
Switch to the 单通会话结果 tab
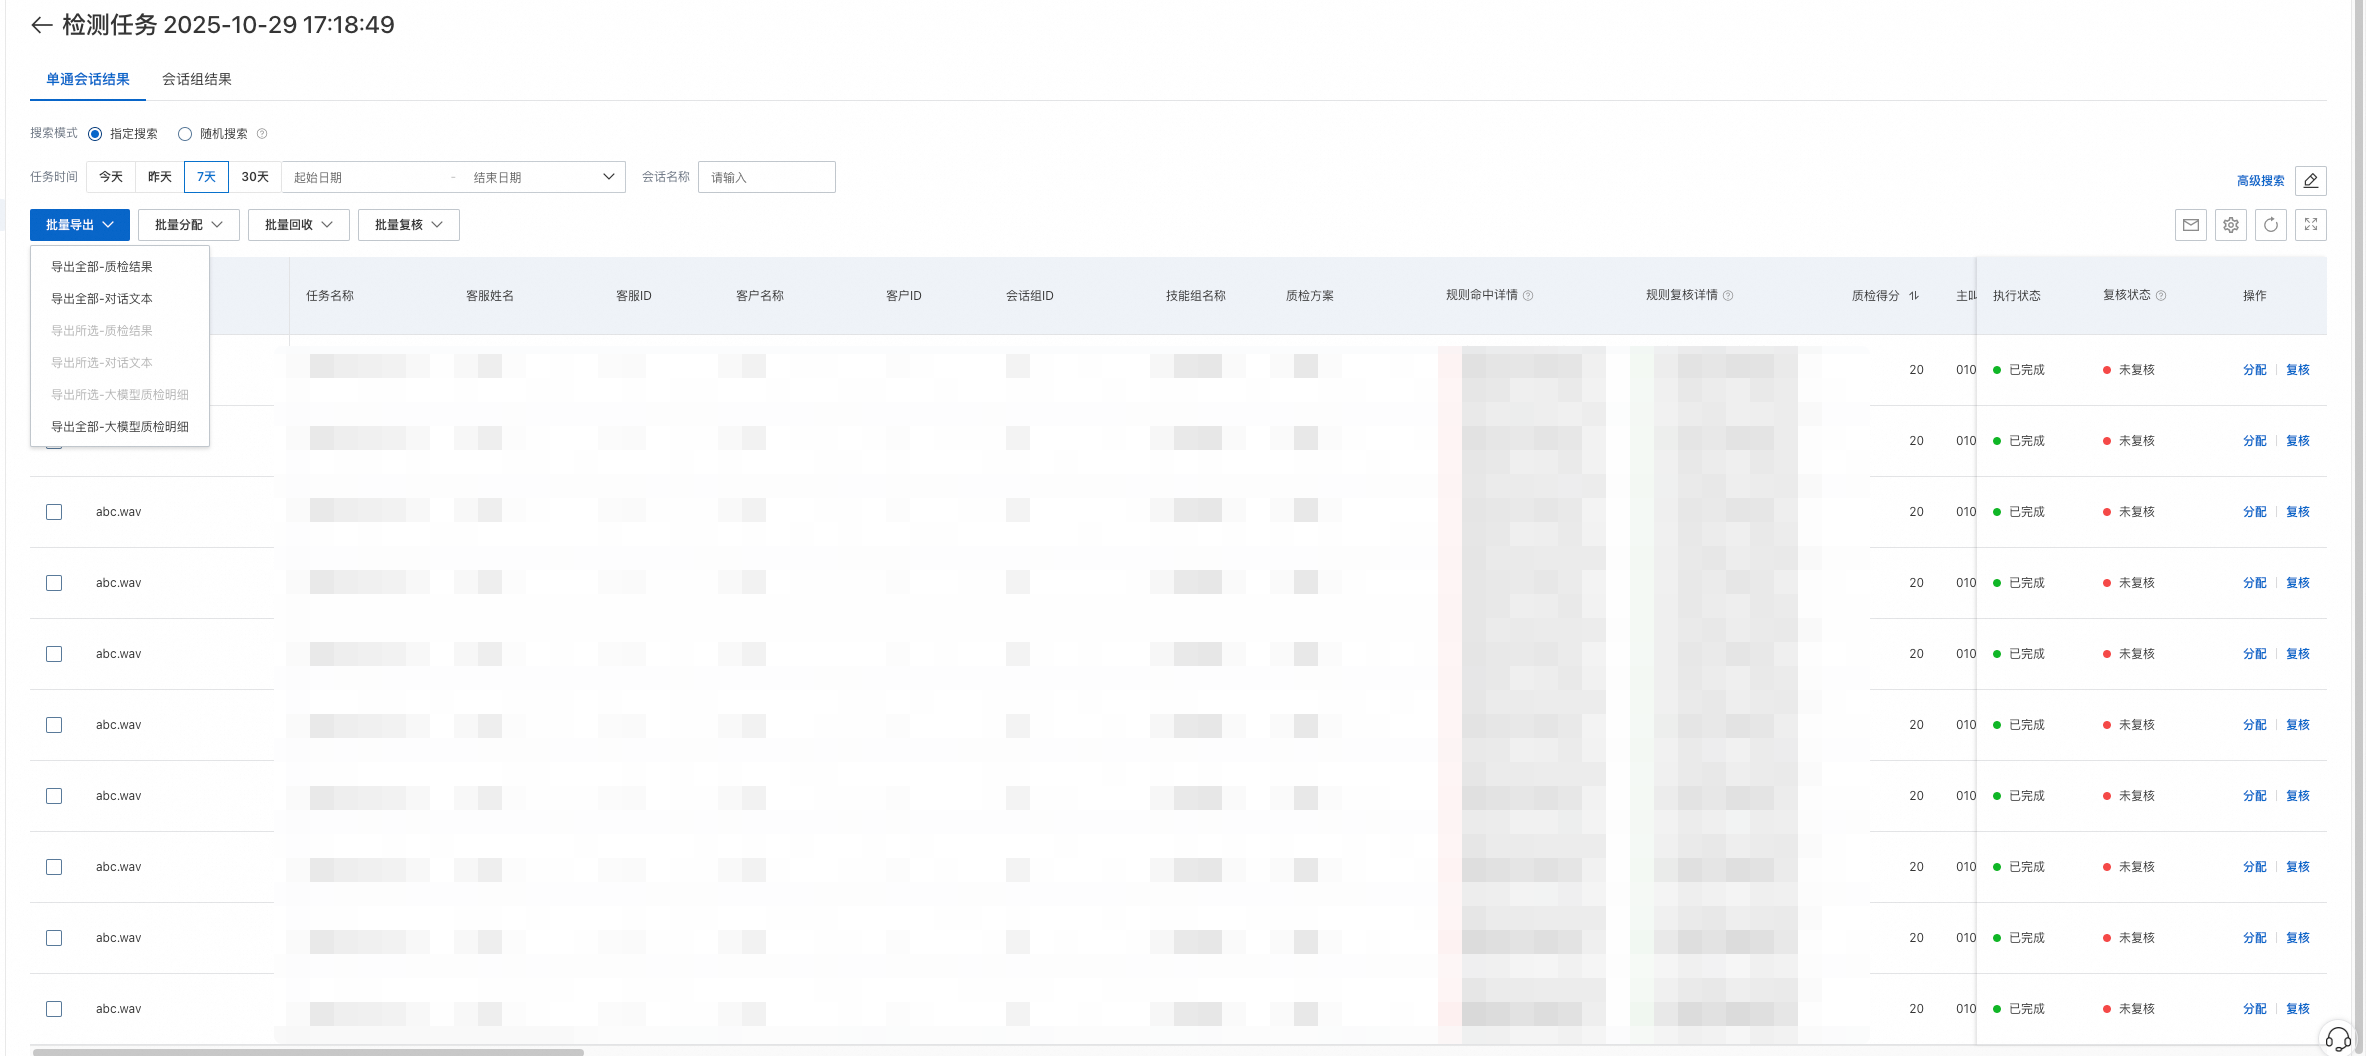[88, 80]
